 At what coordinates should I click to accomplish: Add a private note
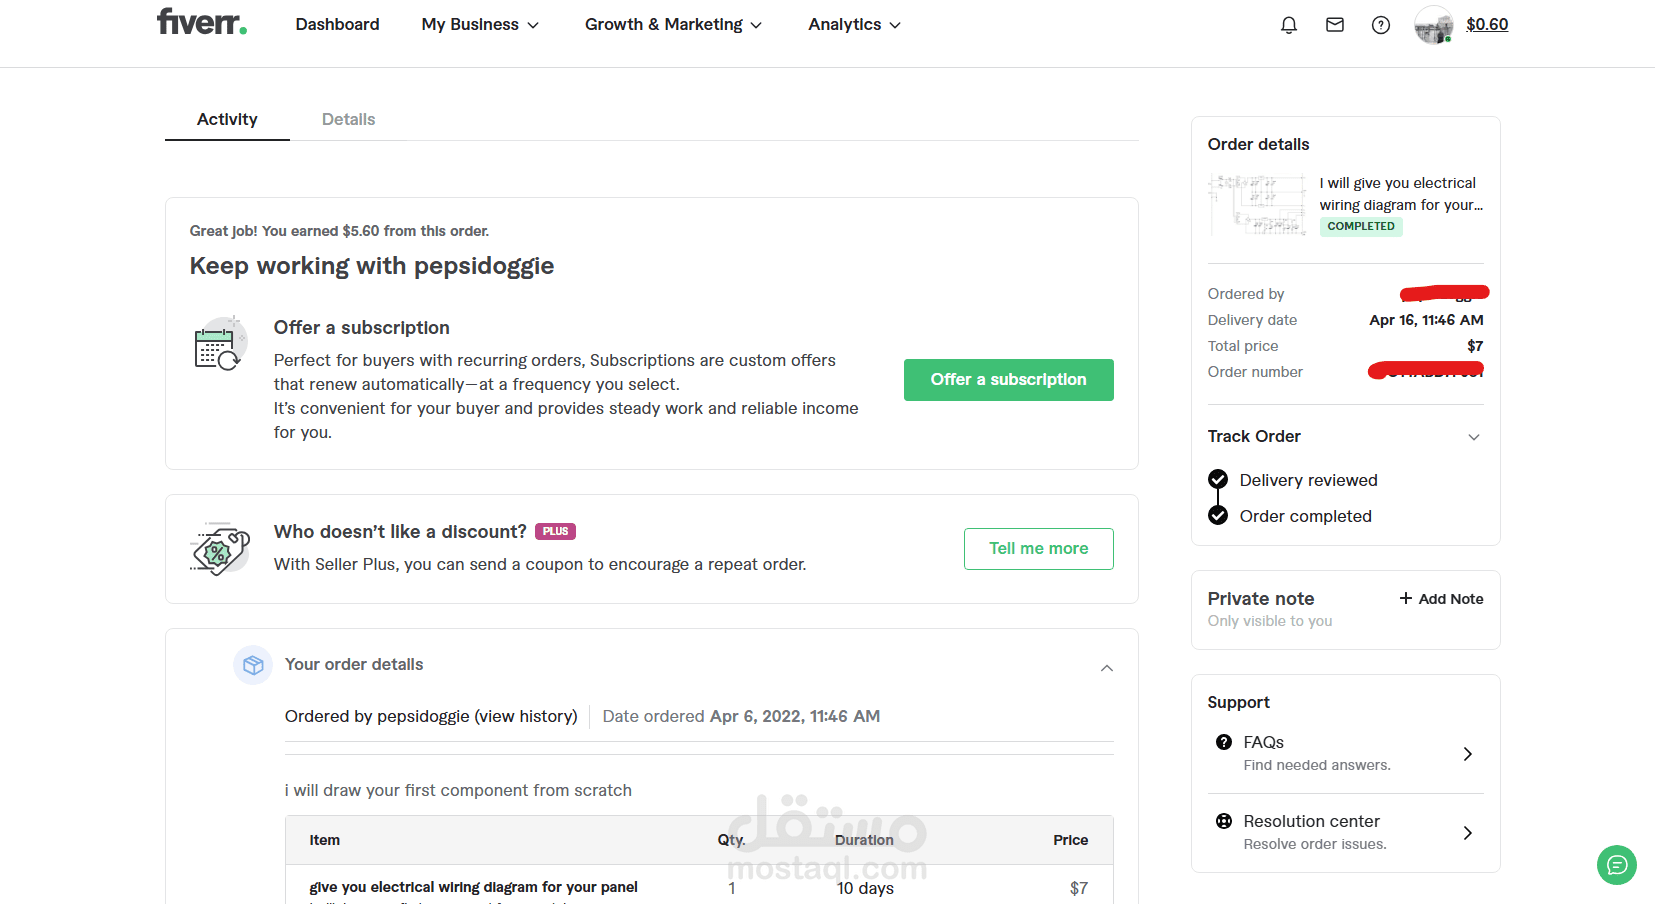pyautogui.click(x=1441, y=599)
